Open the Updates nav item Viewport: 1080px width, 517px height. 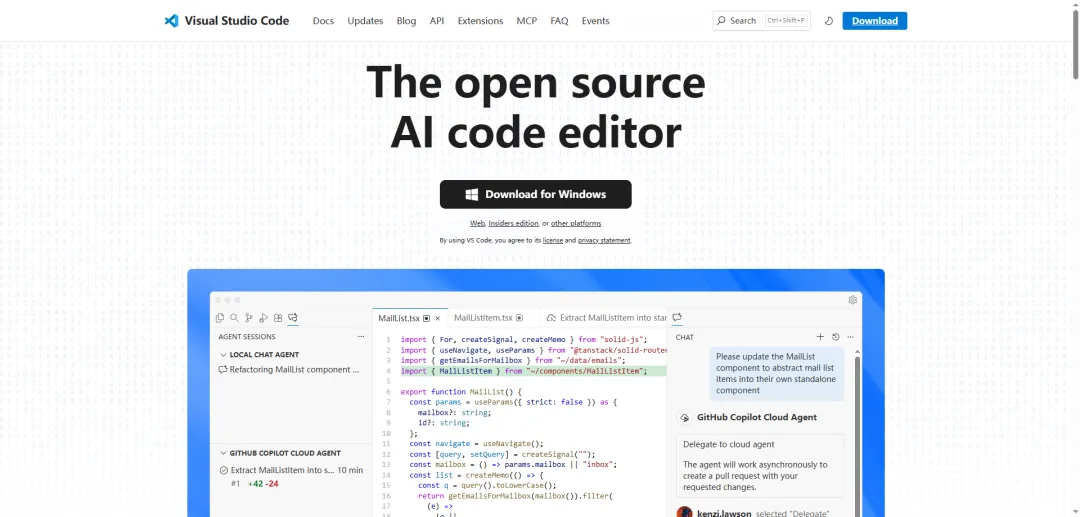click(365, 21)
